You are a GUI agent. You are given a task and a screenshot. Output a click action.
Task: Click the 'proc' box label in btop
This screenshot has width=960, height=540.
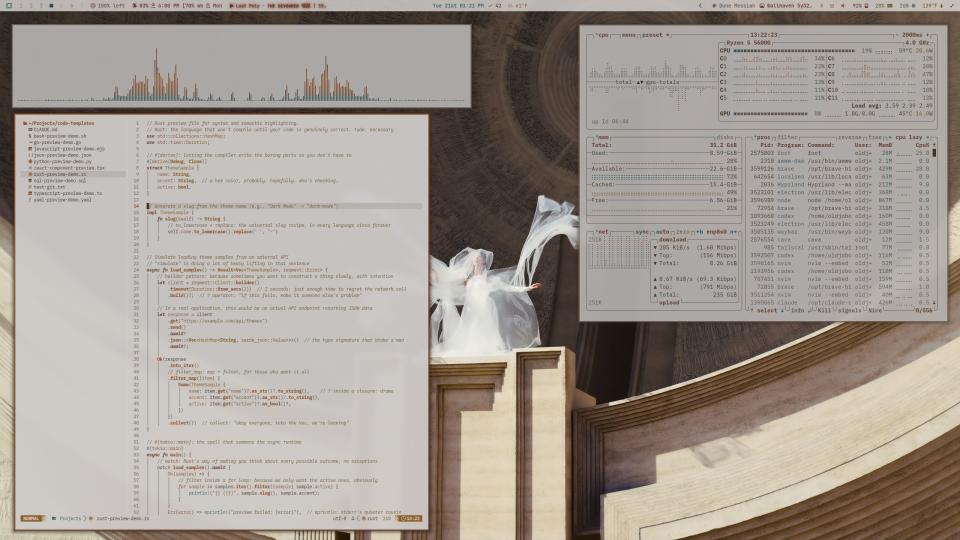point(762,137)
